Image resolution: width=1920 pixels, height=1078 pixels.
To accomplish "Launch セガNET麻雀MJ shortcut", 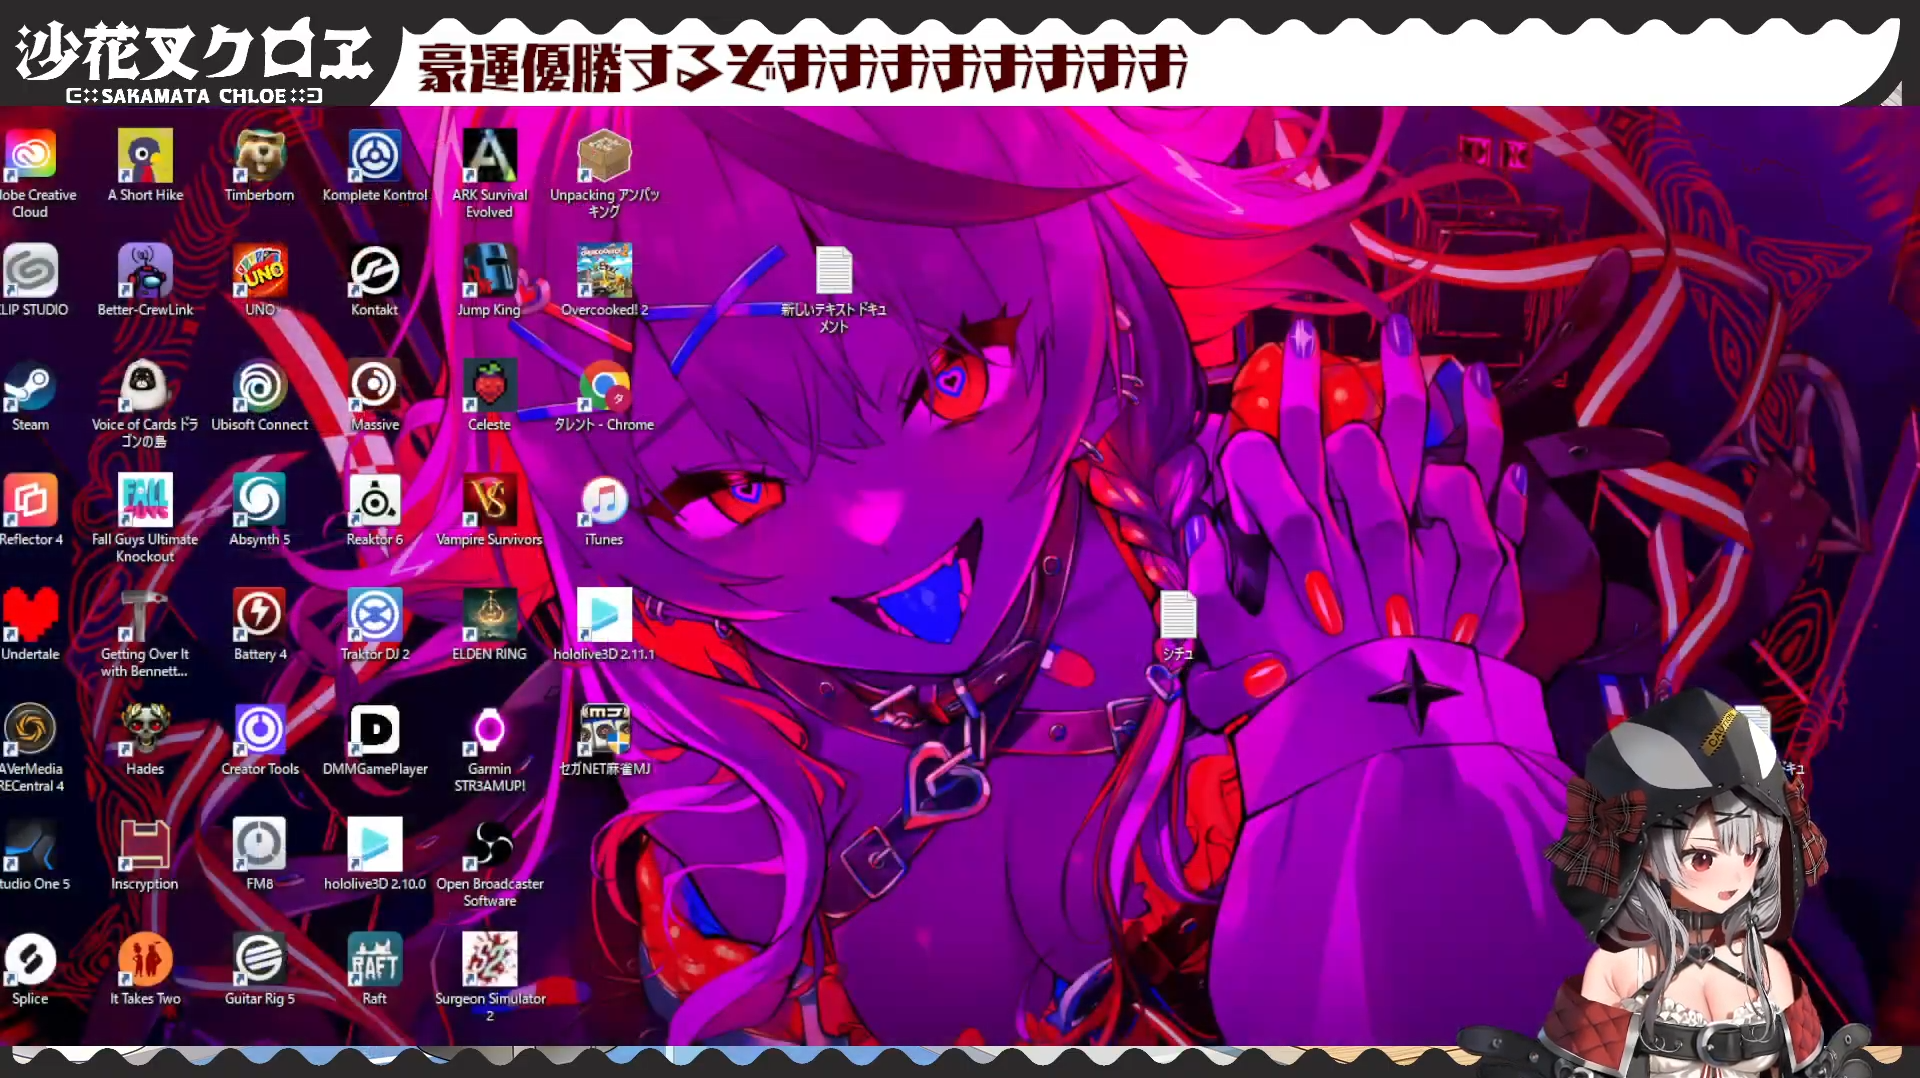I will click(x=604, y=730).
